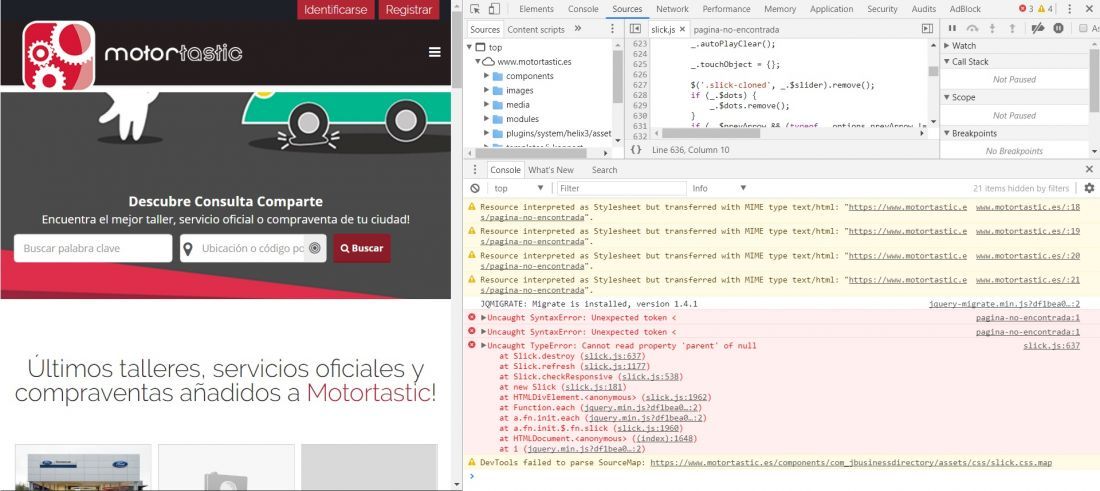This screenshot has width=1100, height=491.
Task: Toggle pause on exceptions
Action: [1058, 28]
